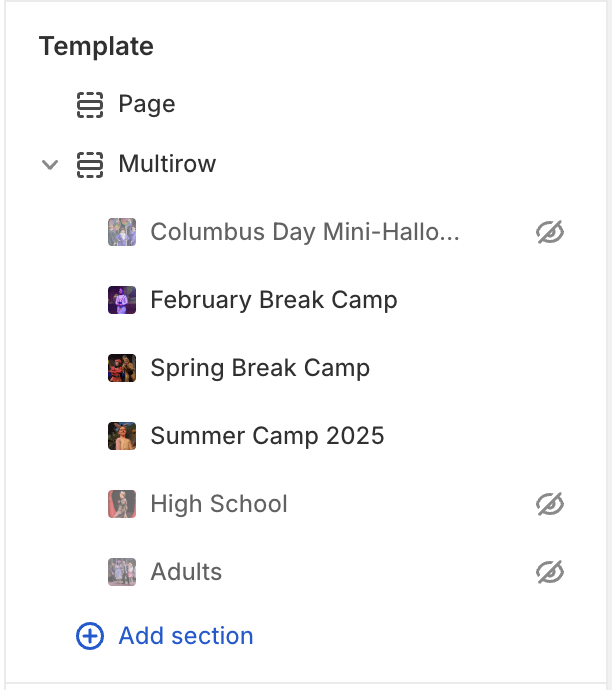Select the Adults block label
Viewport: 612px width, 690px height.
[186, 572]
